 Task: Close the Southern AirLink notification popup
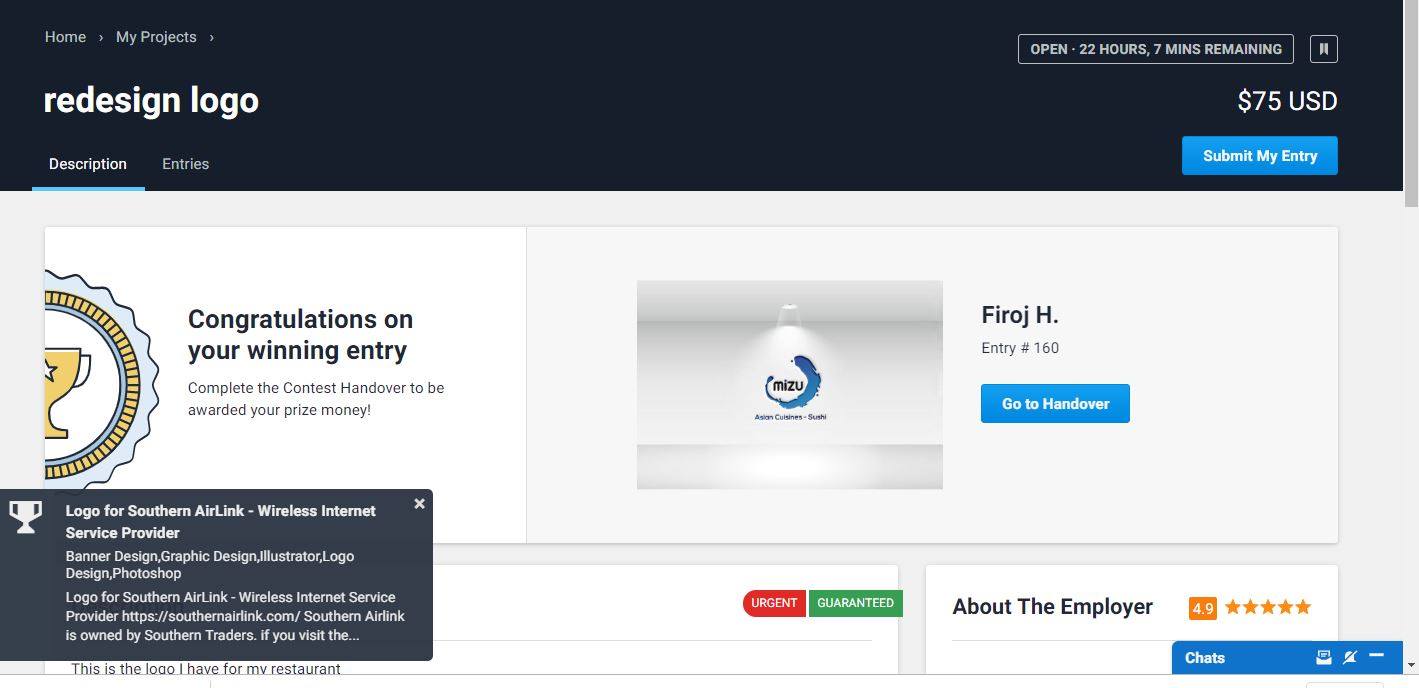click(419, 504)
